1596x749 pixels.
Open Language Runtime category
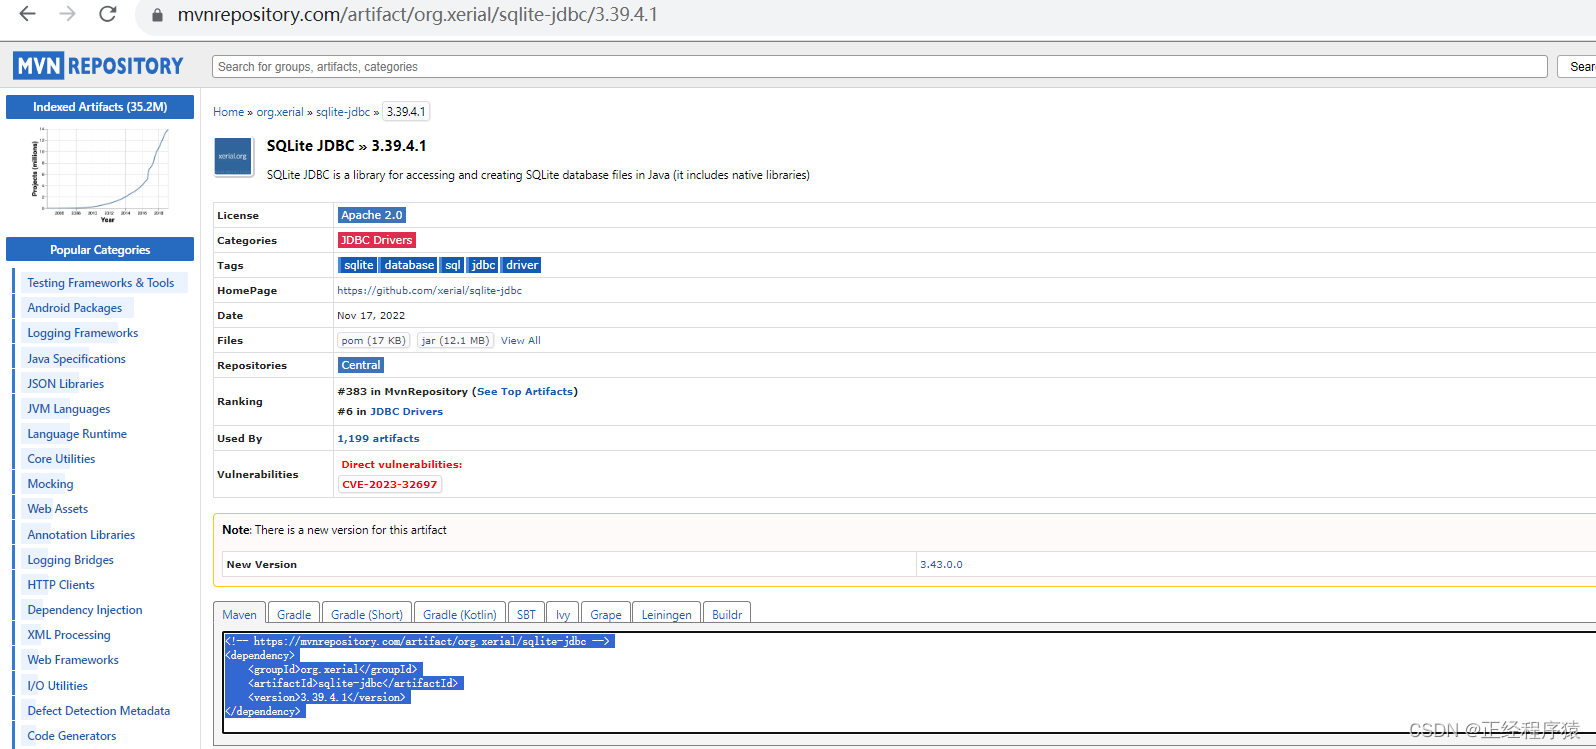77,434
